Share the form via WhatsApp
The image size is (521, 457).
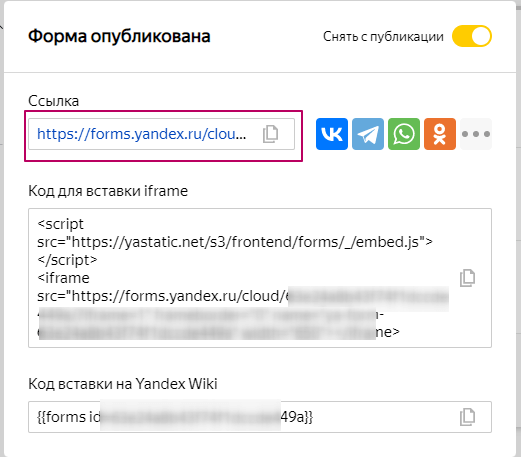point(404,134)
